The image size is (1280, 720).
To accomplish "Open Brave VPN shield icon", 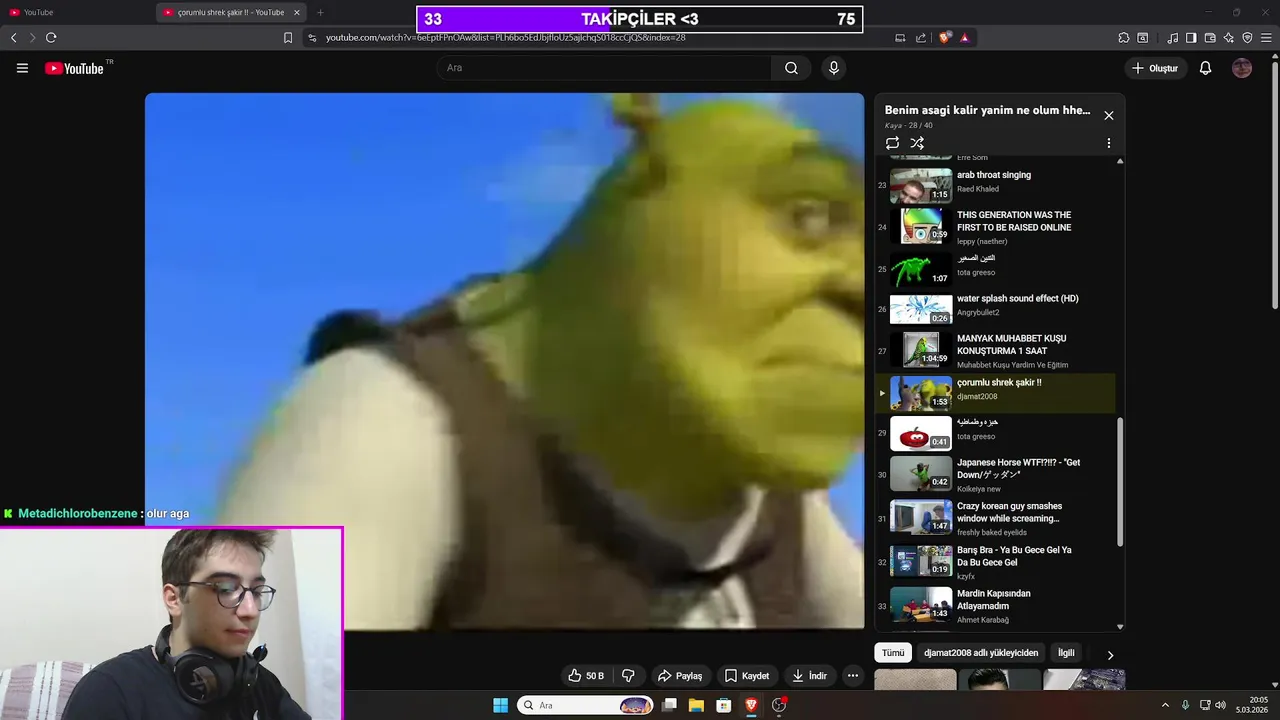I will click(1247, 38).
